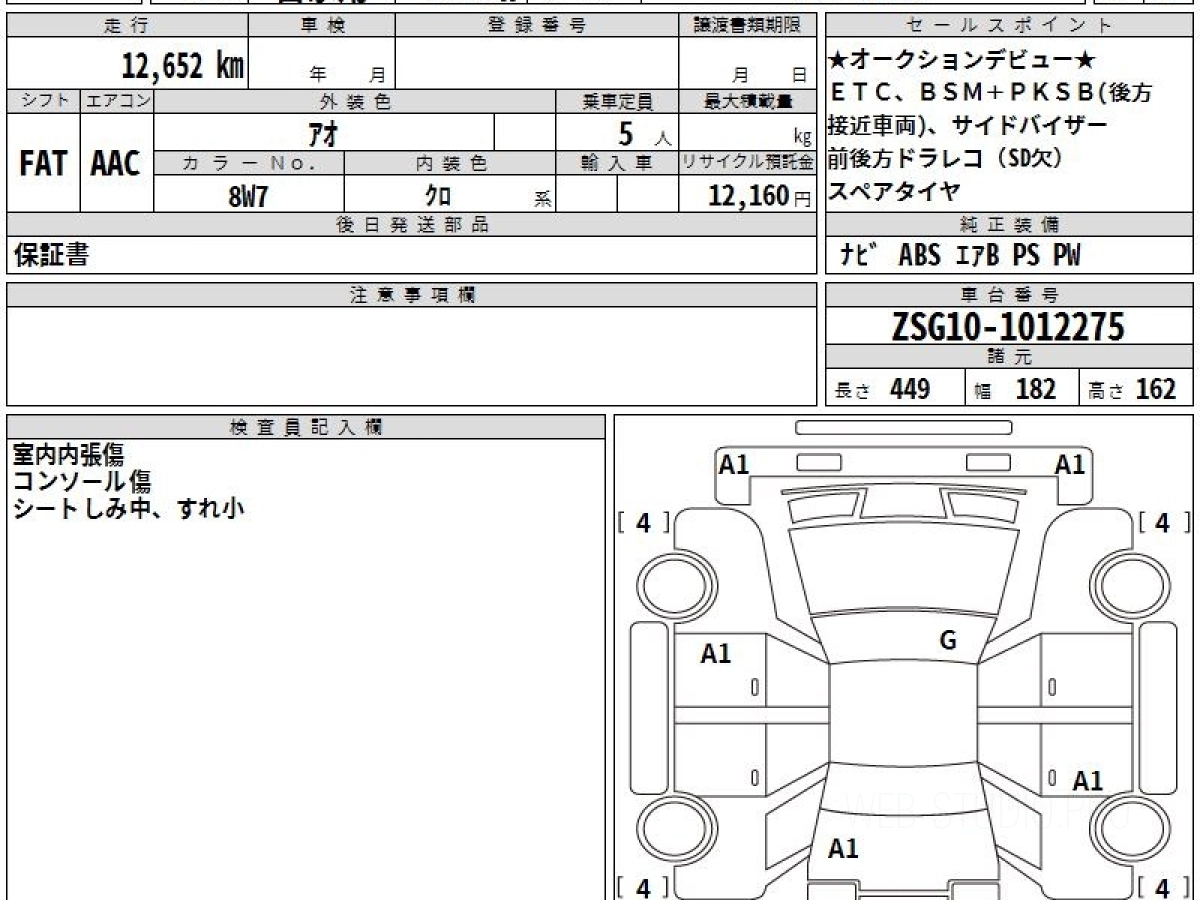Image resolution: width=1200 pixels, height=900 pixels.
Task: Click the 車検 header cell
Action: (322, 26)
